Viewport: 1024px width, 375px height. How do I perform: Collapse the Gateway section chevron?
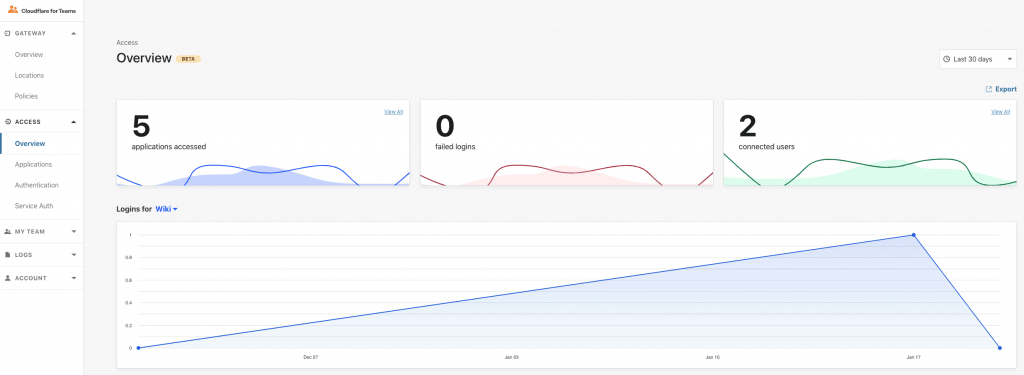[x=74, y=33]
